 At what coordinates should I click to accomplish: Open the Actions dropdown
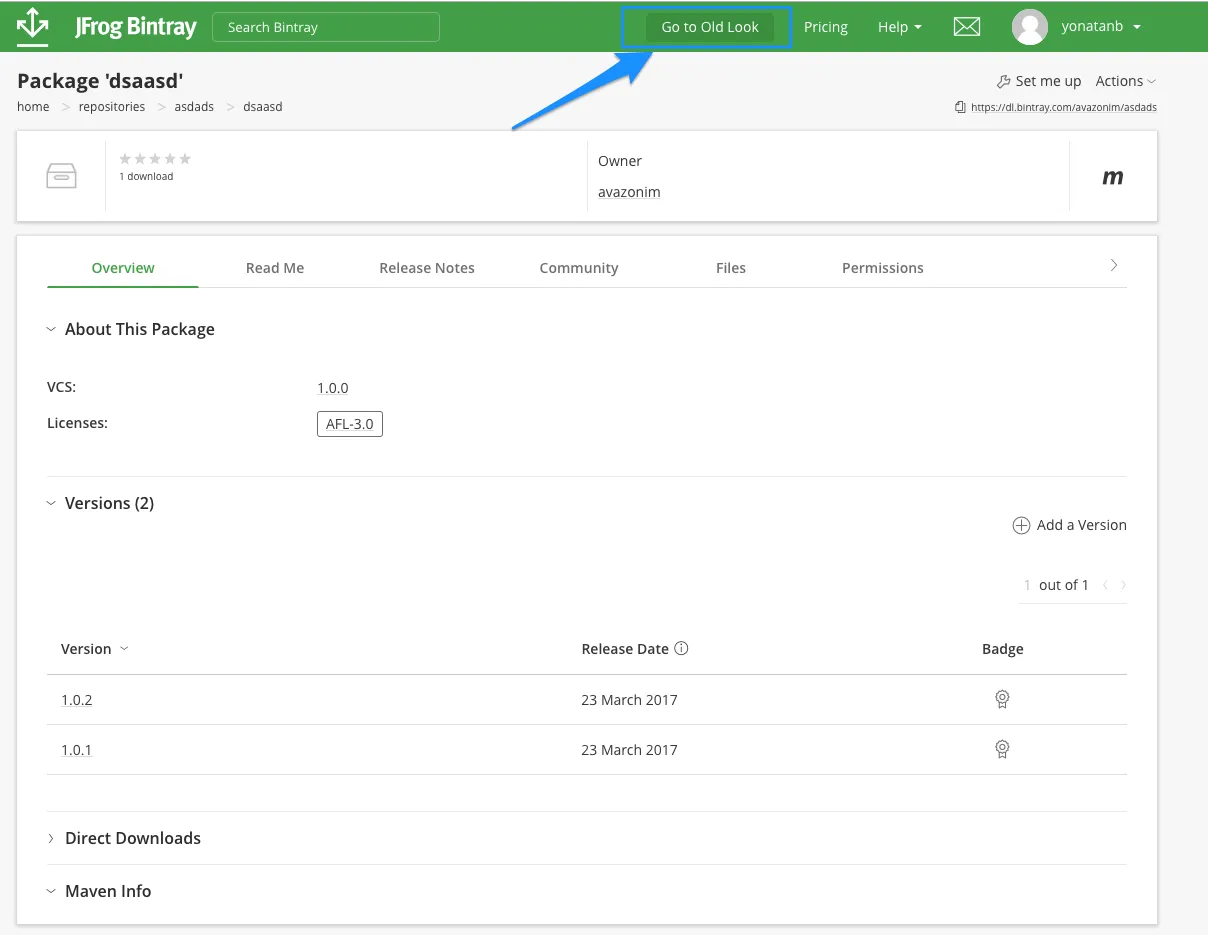tap(1126, 81)
